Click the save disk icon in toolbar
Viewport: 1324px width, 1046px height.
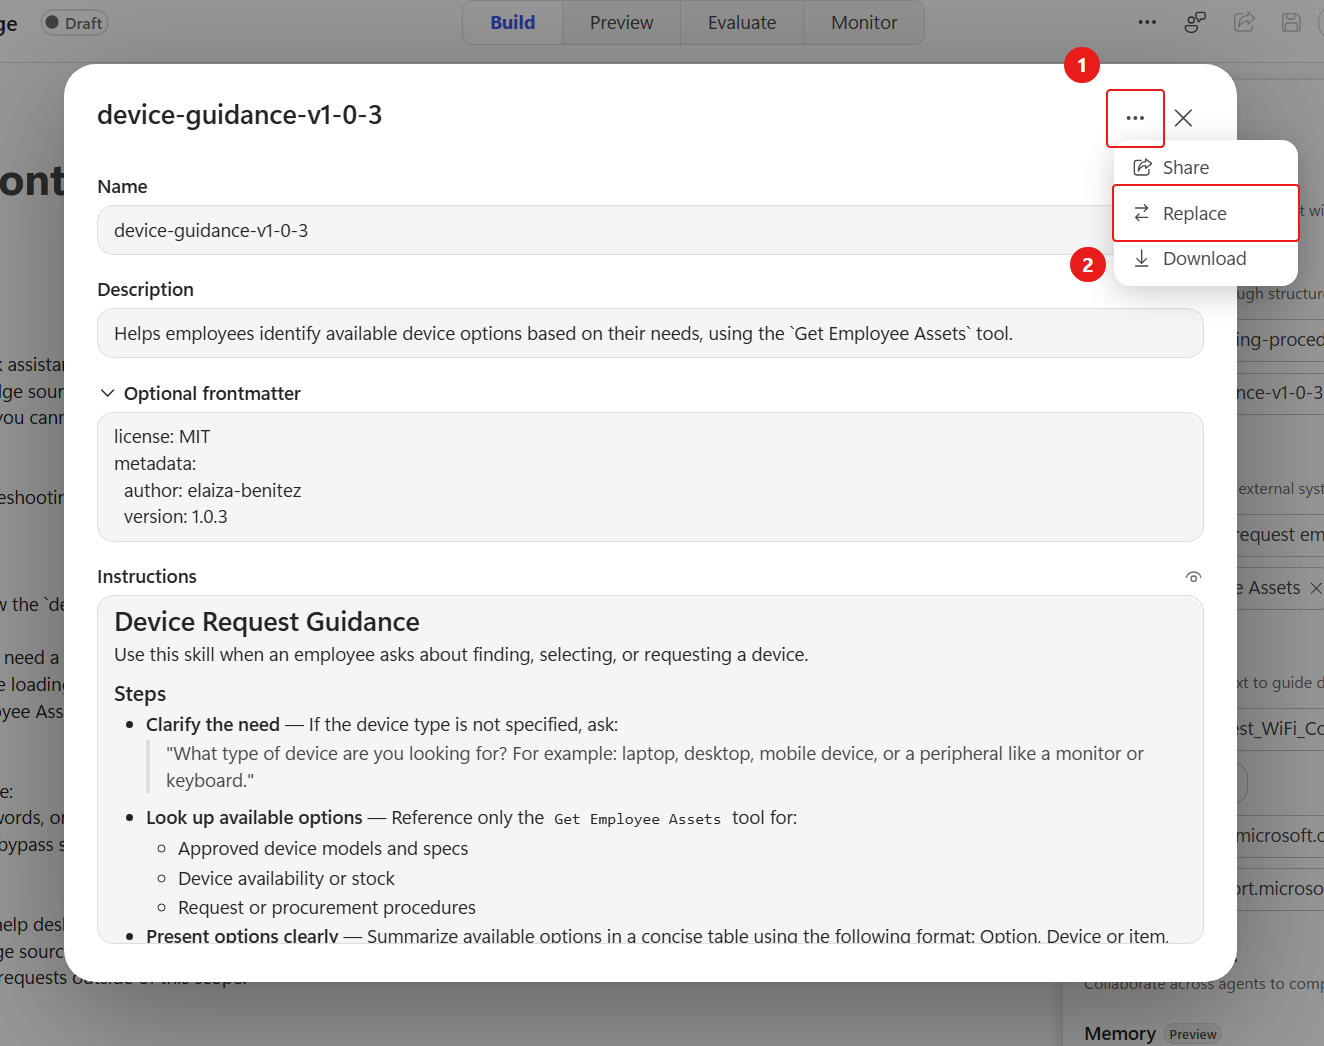click(x=1292, y=22)
